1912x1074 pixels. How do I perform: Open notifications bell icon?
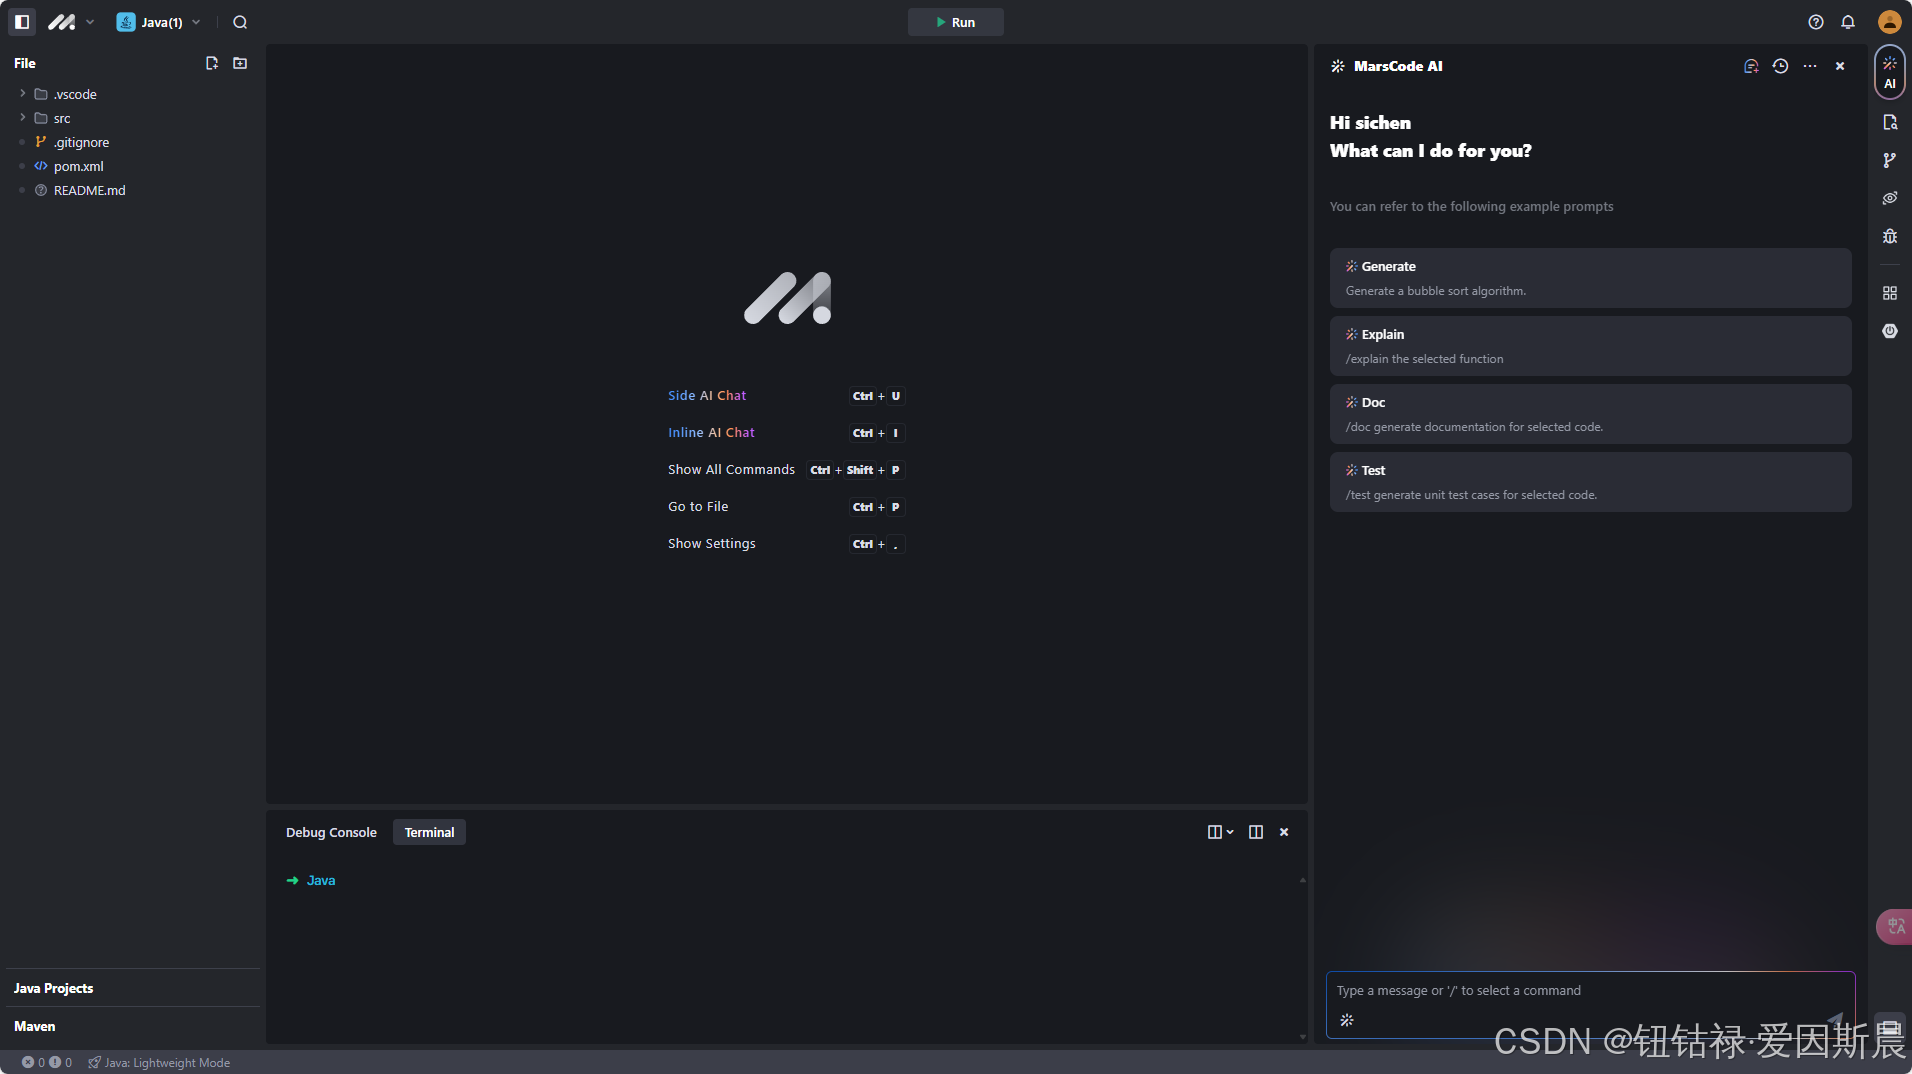point(1848,22)
